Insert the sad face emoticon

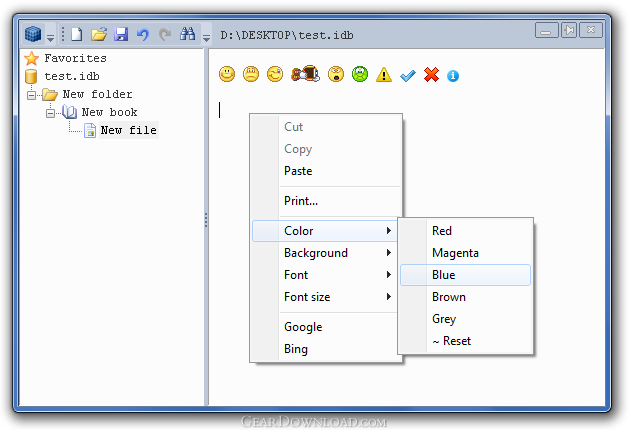tap(251, 74)
